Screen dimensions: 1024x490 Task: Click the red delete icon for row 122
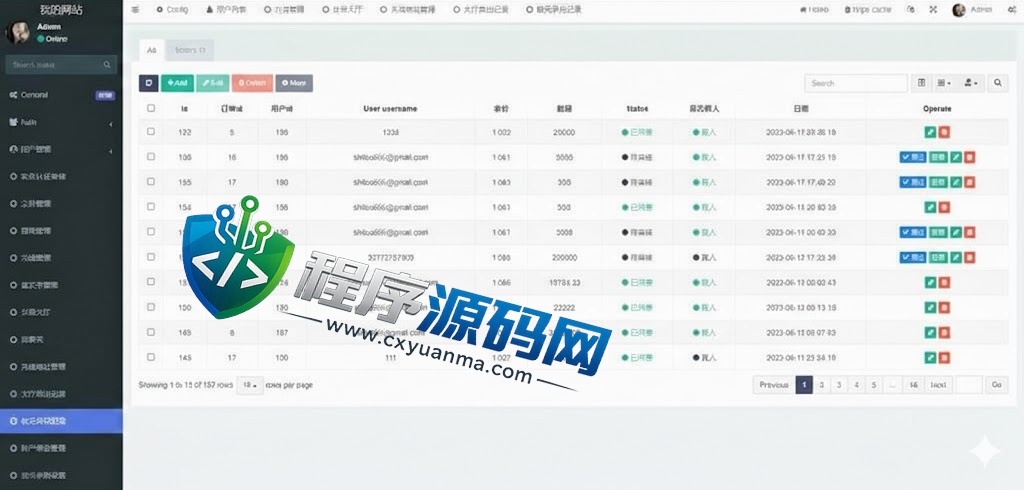pyautogui.click(x=944, y=132)
